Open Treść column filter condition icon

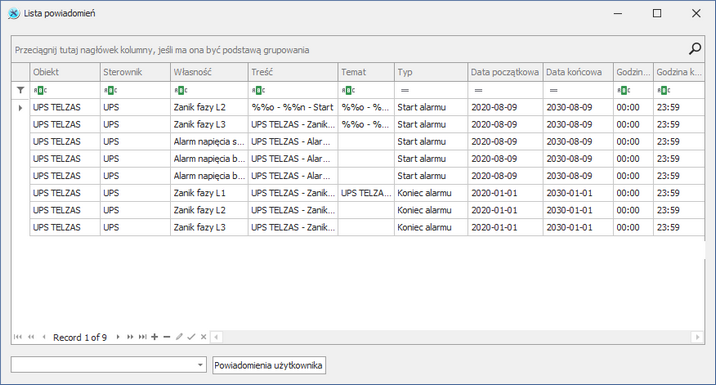point(258,90)
